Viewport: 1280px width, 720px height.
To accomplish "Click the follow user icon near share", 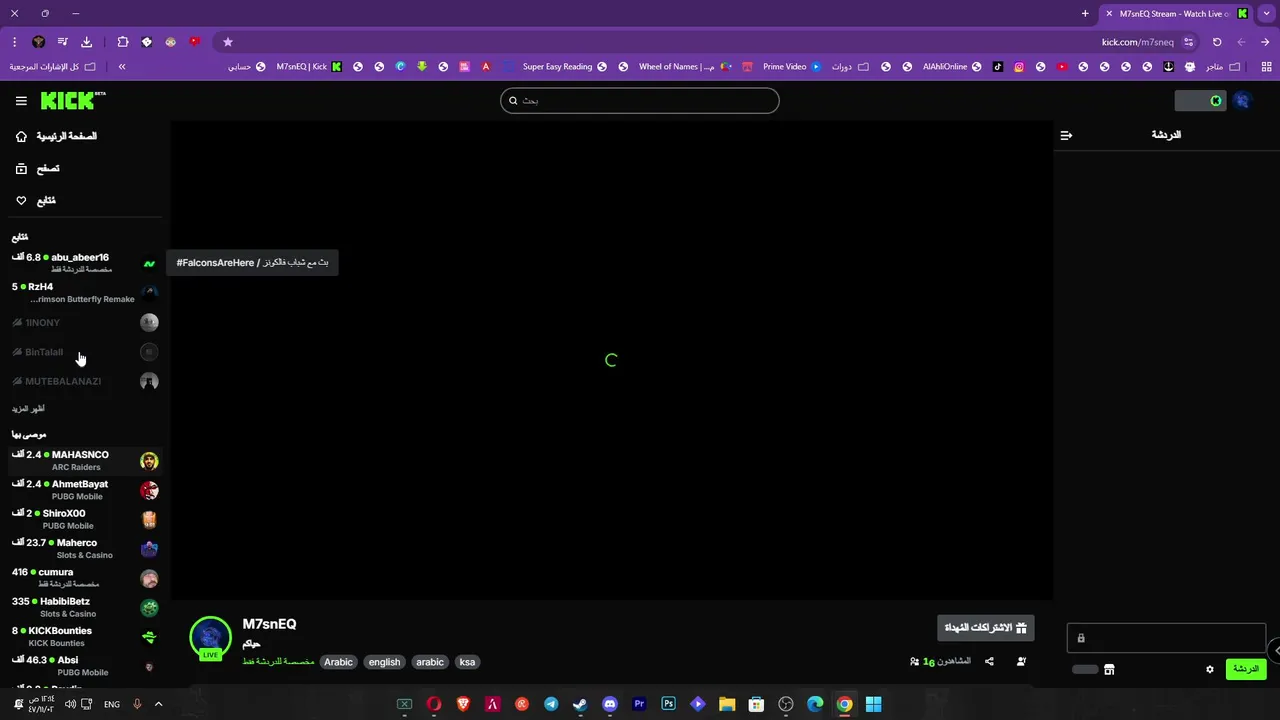I will coord(1021,661).
